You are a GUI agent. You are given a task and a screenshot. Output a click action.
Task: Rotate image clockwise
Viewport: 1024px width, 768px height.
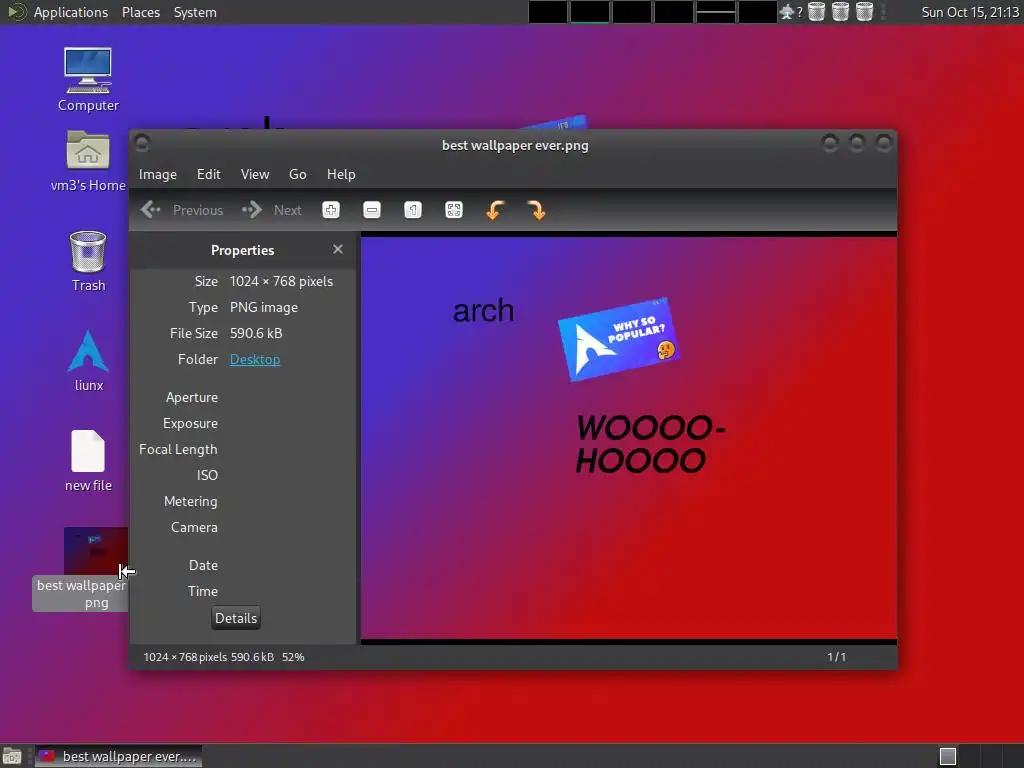tap(536, 210)
